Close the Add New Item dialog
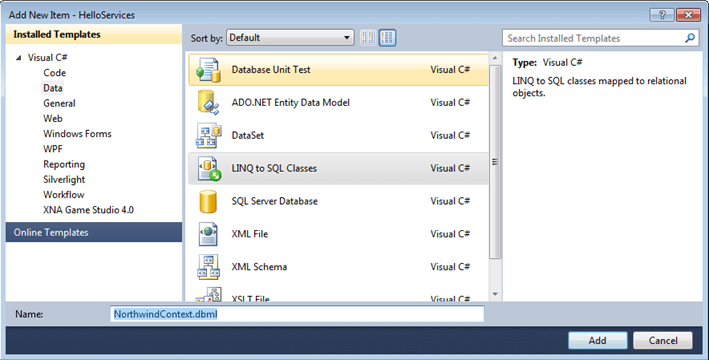The height and width of the screenshot is (360, 709). (x=688, y=15)
